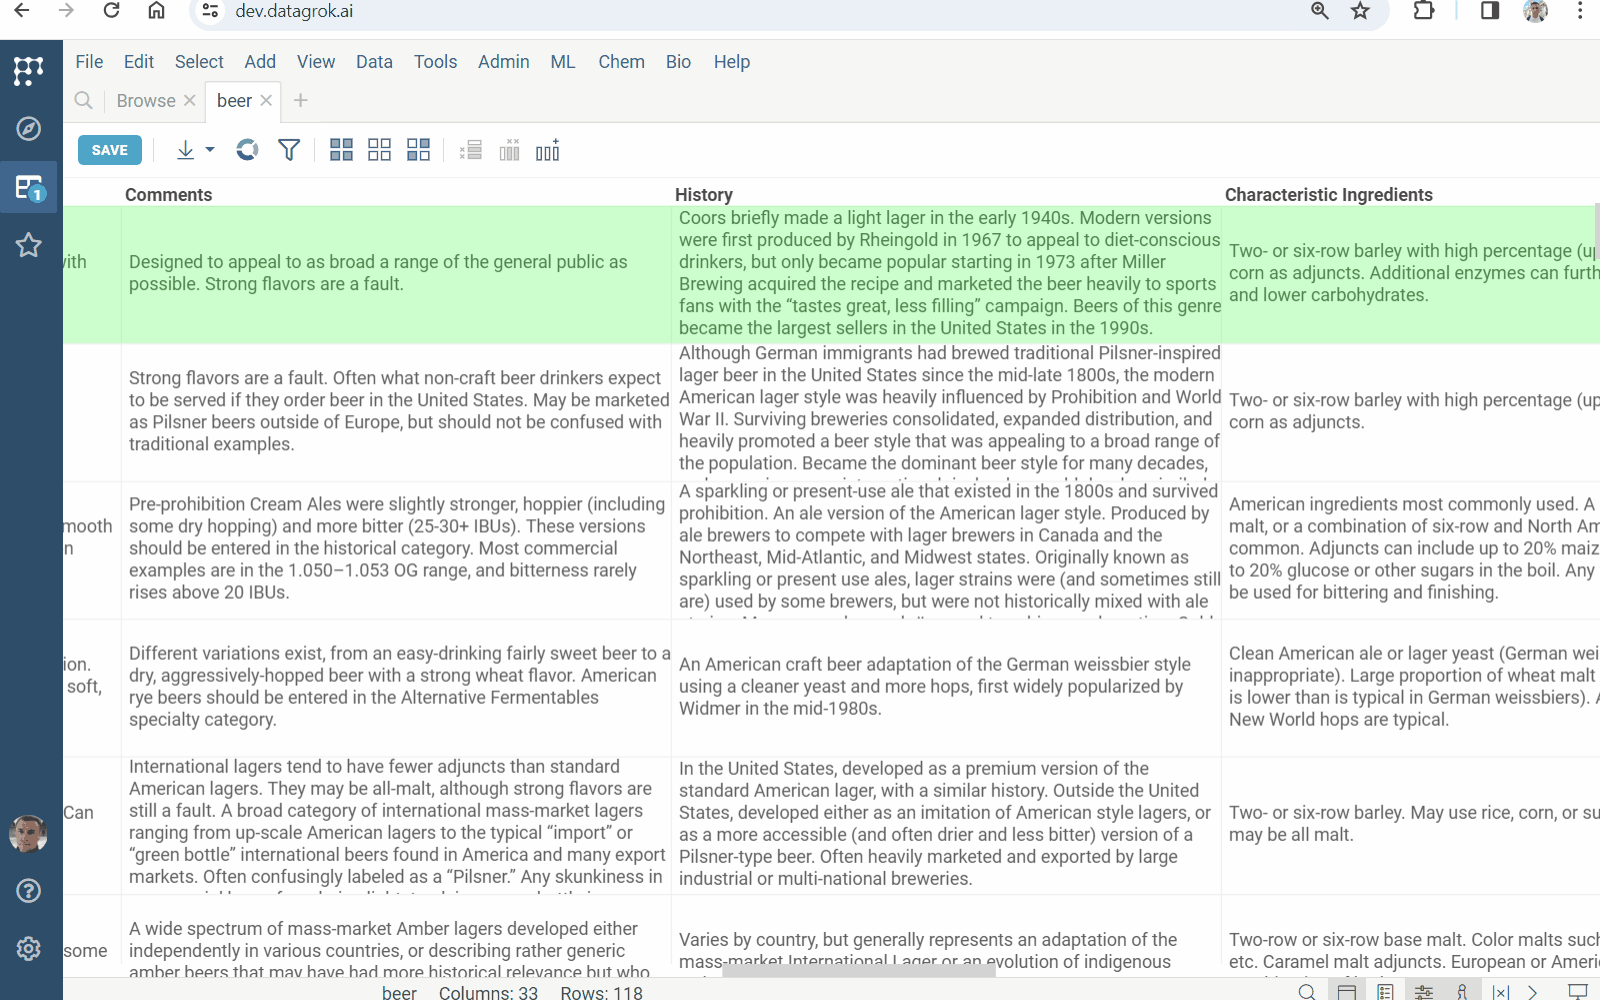Toggle the sliders settings icon in status bar

1424,992
